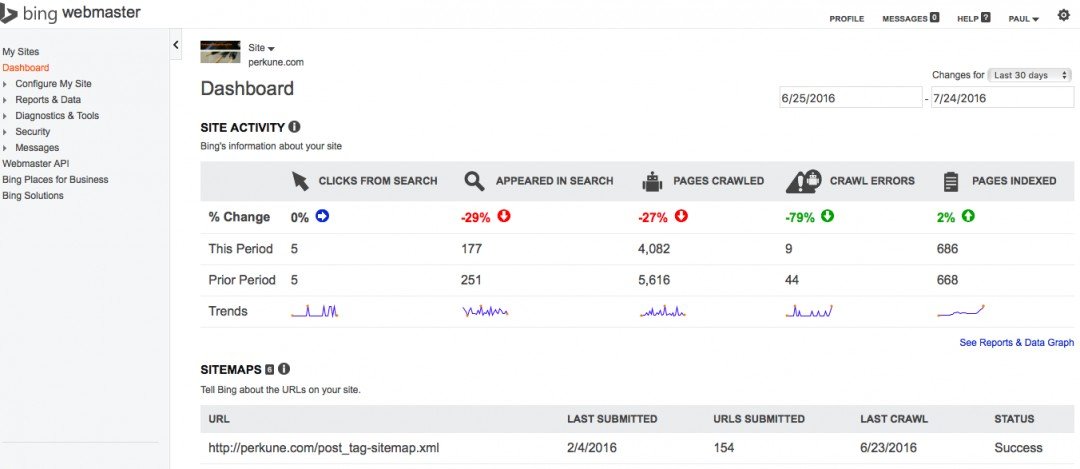The height and width of the screenshot is (469, 1080).
Task: Select Dashboard in sidebar
Action: (25, 67)
